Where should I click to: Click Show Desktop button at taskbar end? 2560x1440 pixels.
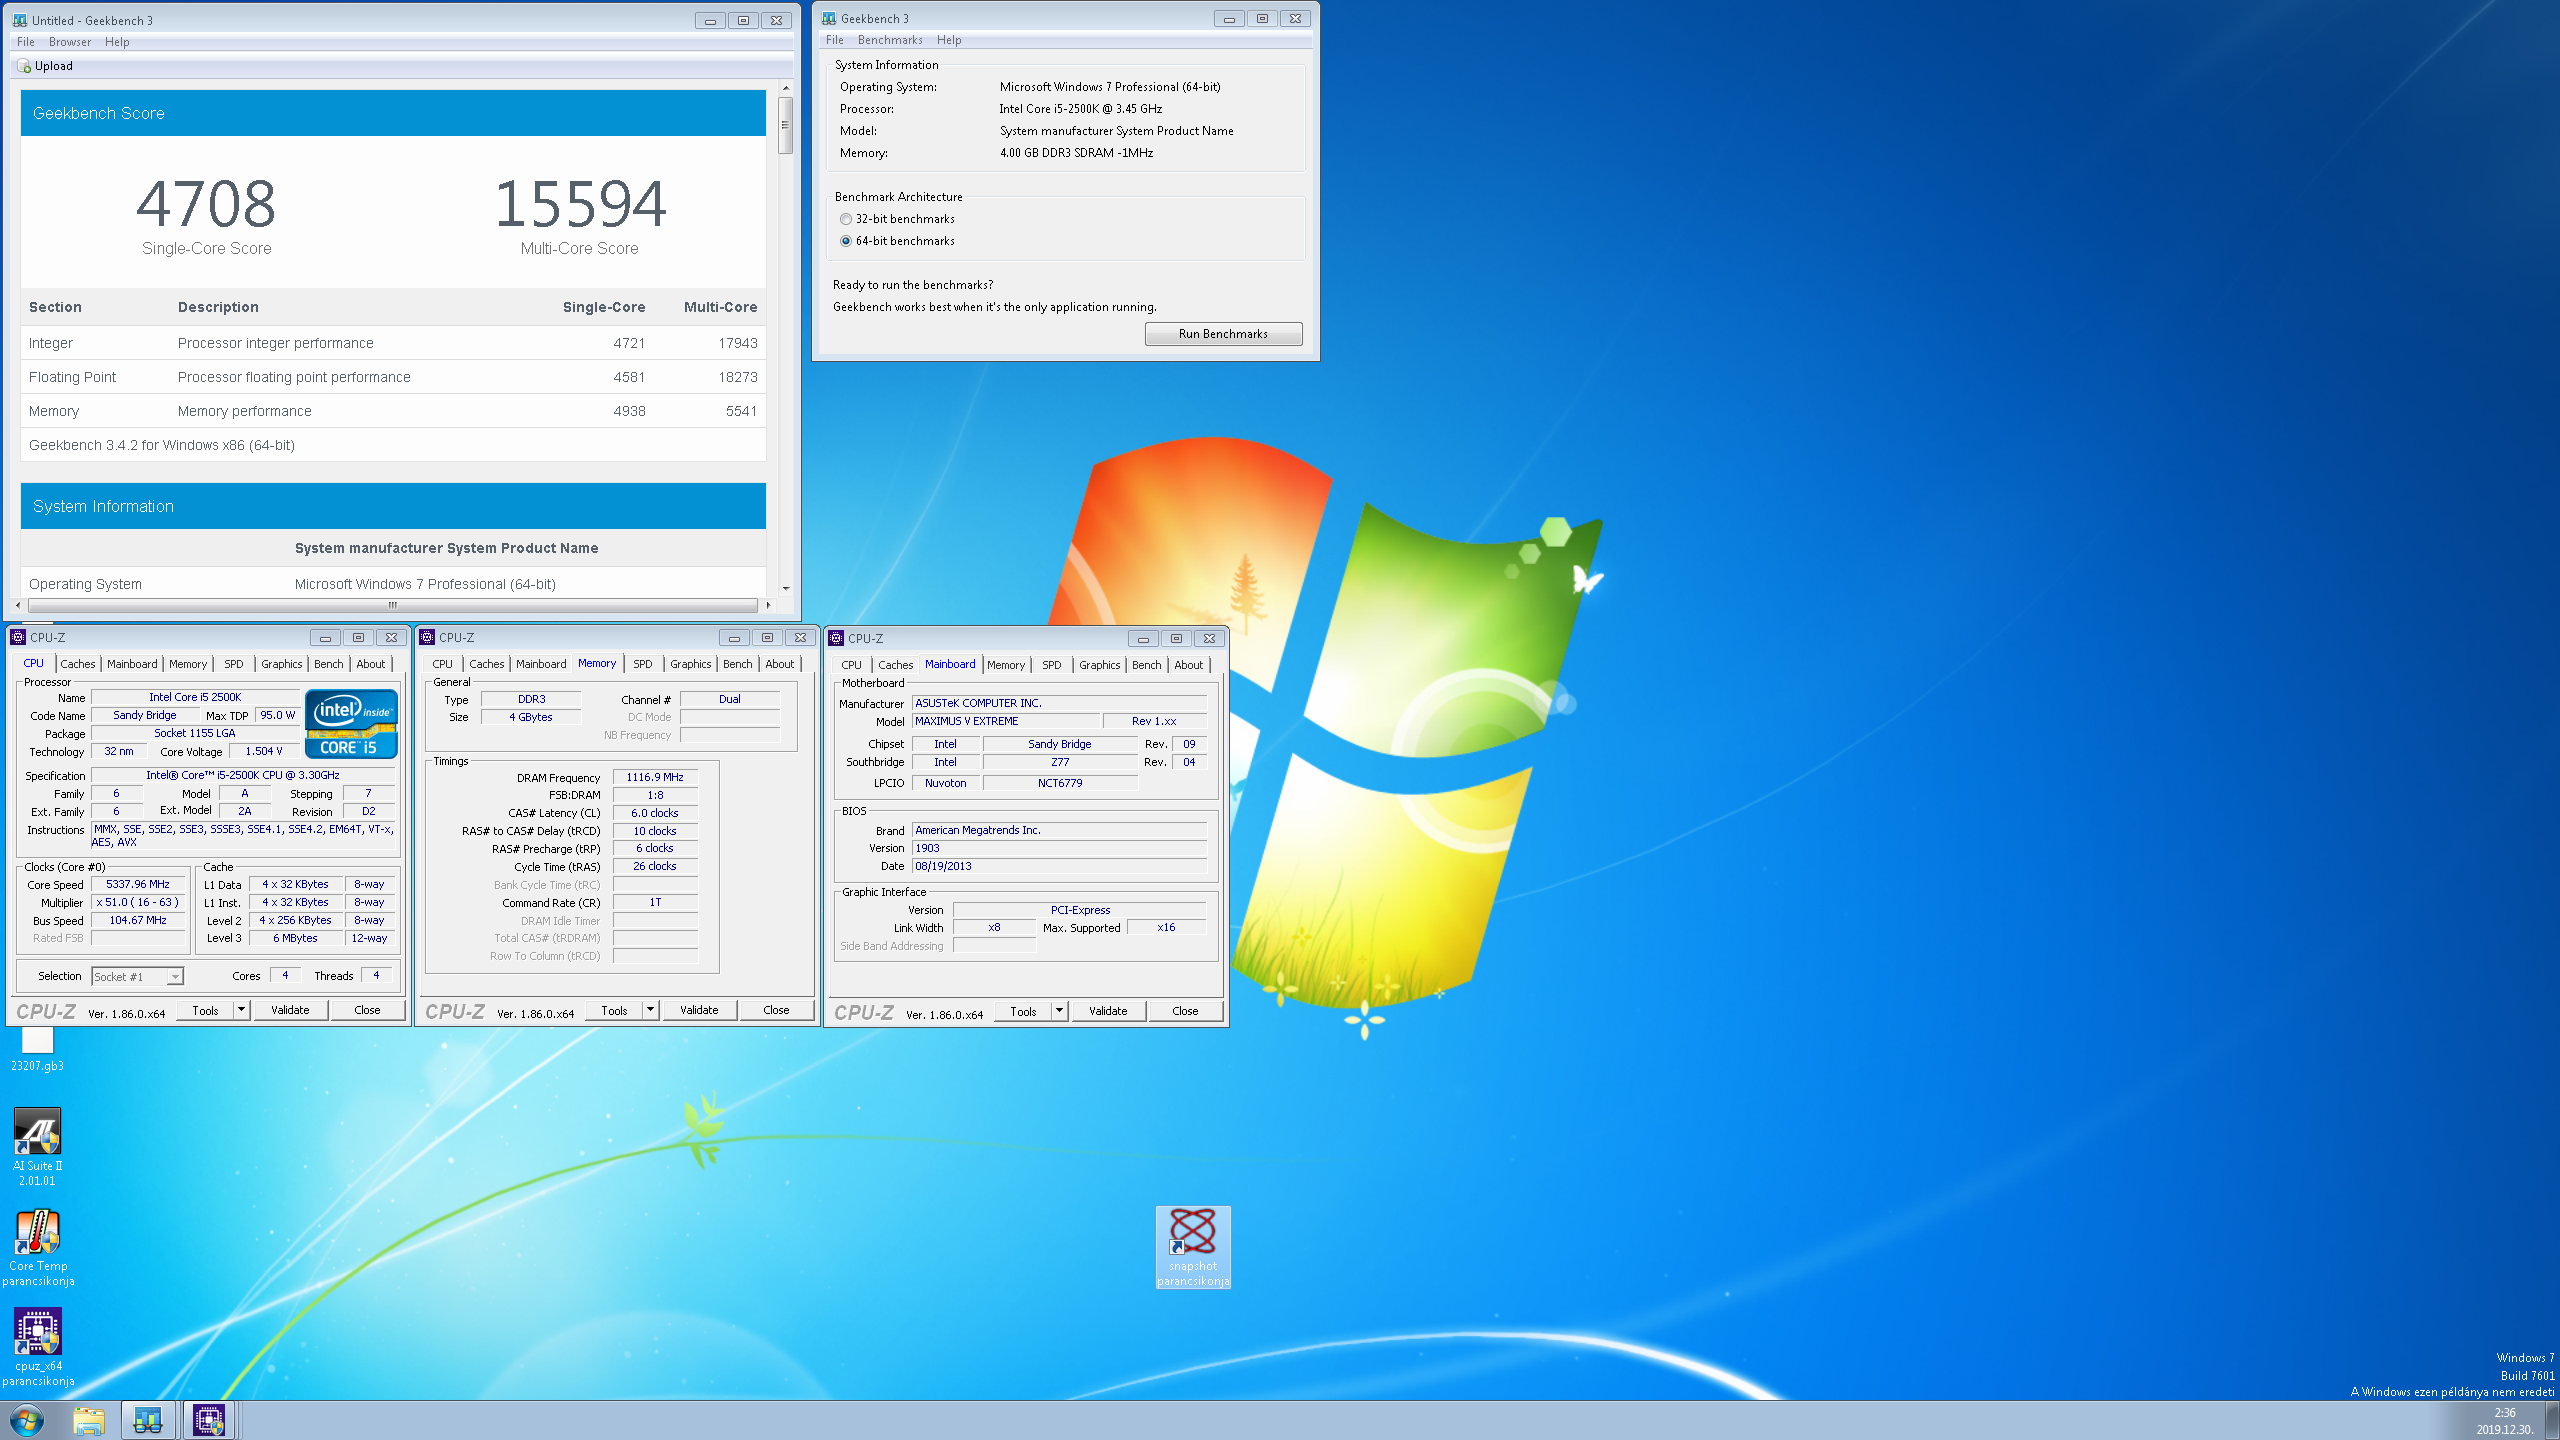(2552, 1421)
